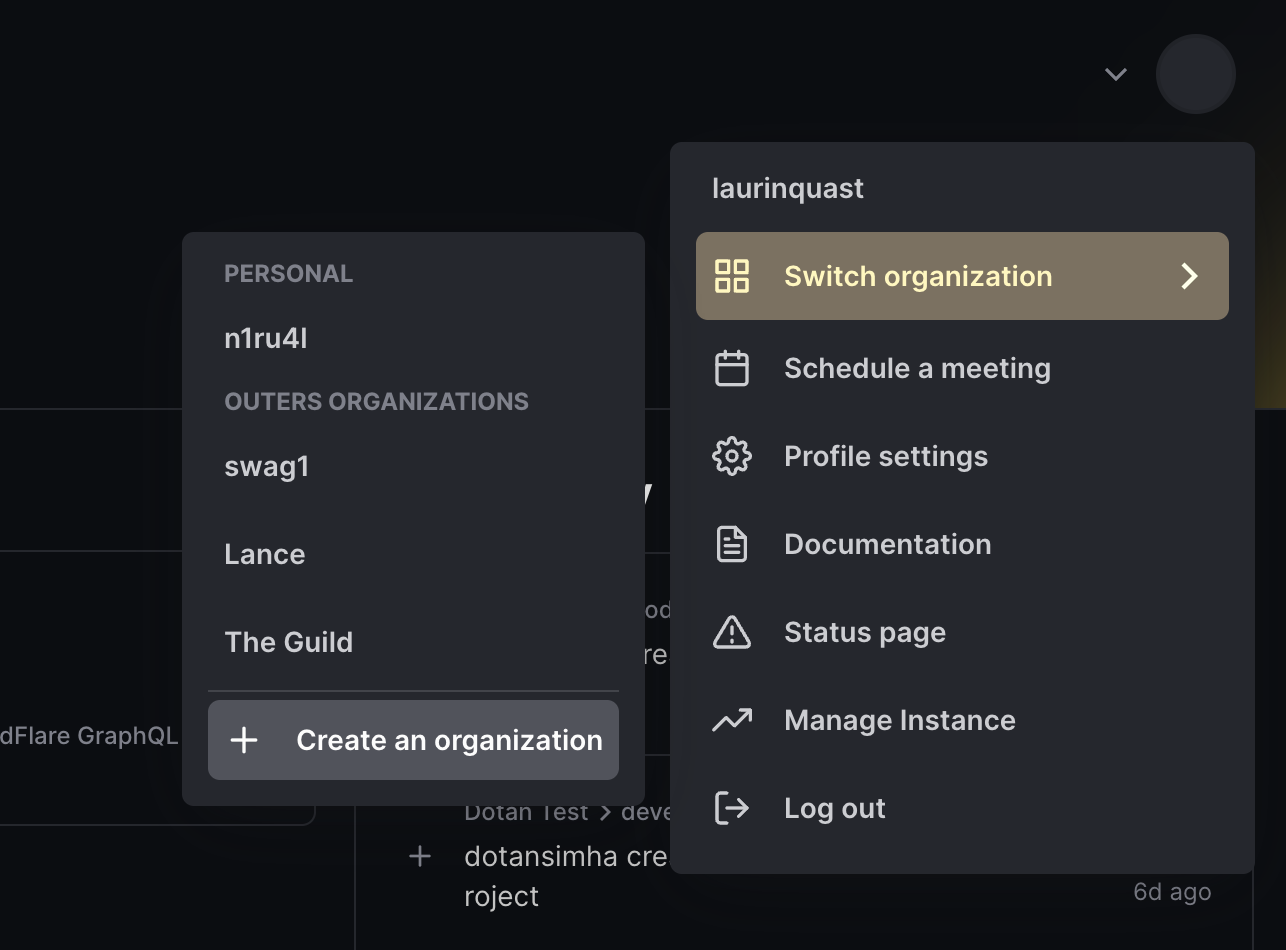
Task: Click the gear icon next to Profile settings
Action: 733,456
